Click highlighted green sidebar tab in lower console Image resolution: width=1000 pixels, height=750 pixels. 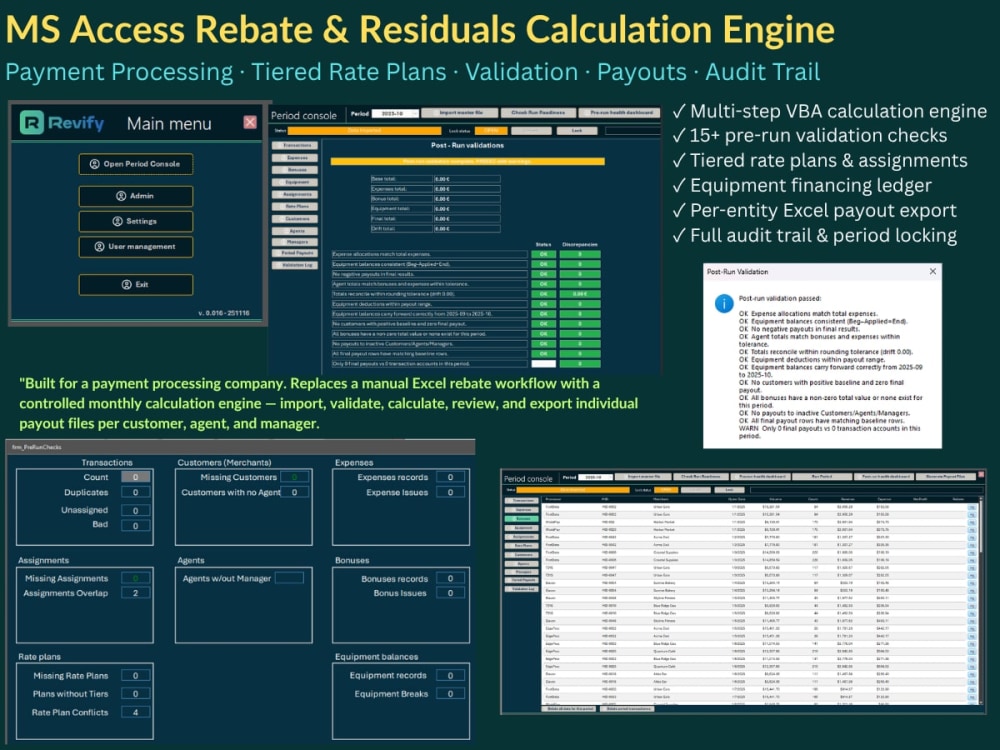point(522,519)
